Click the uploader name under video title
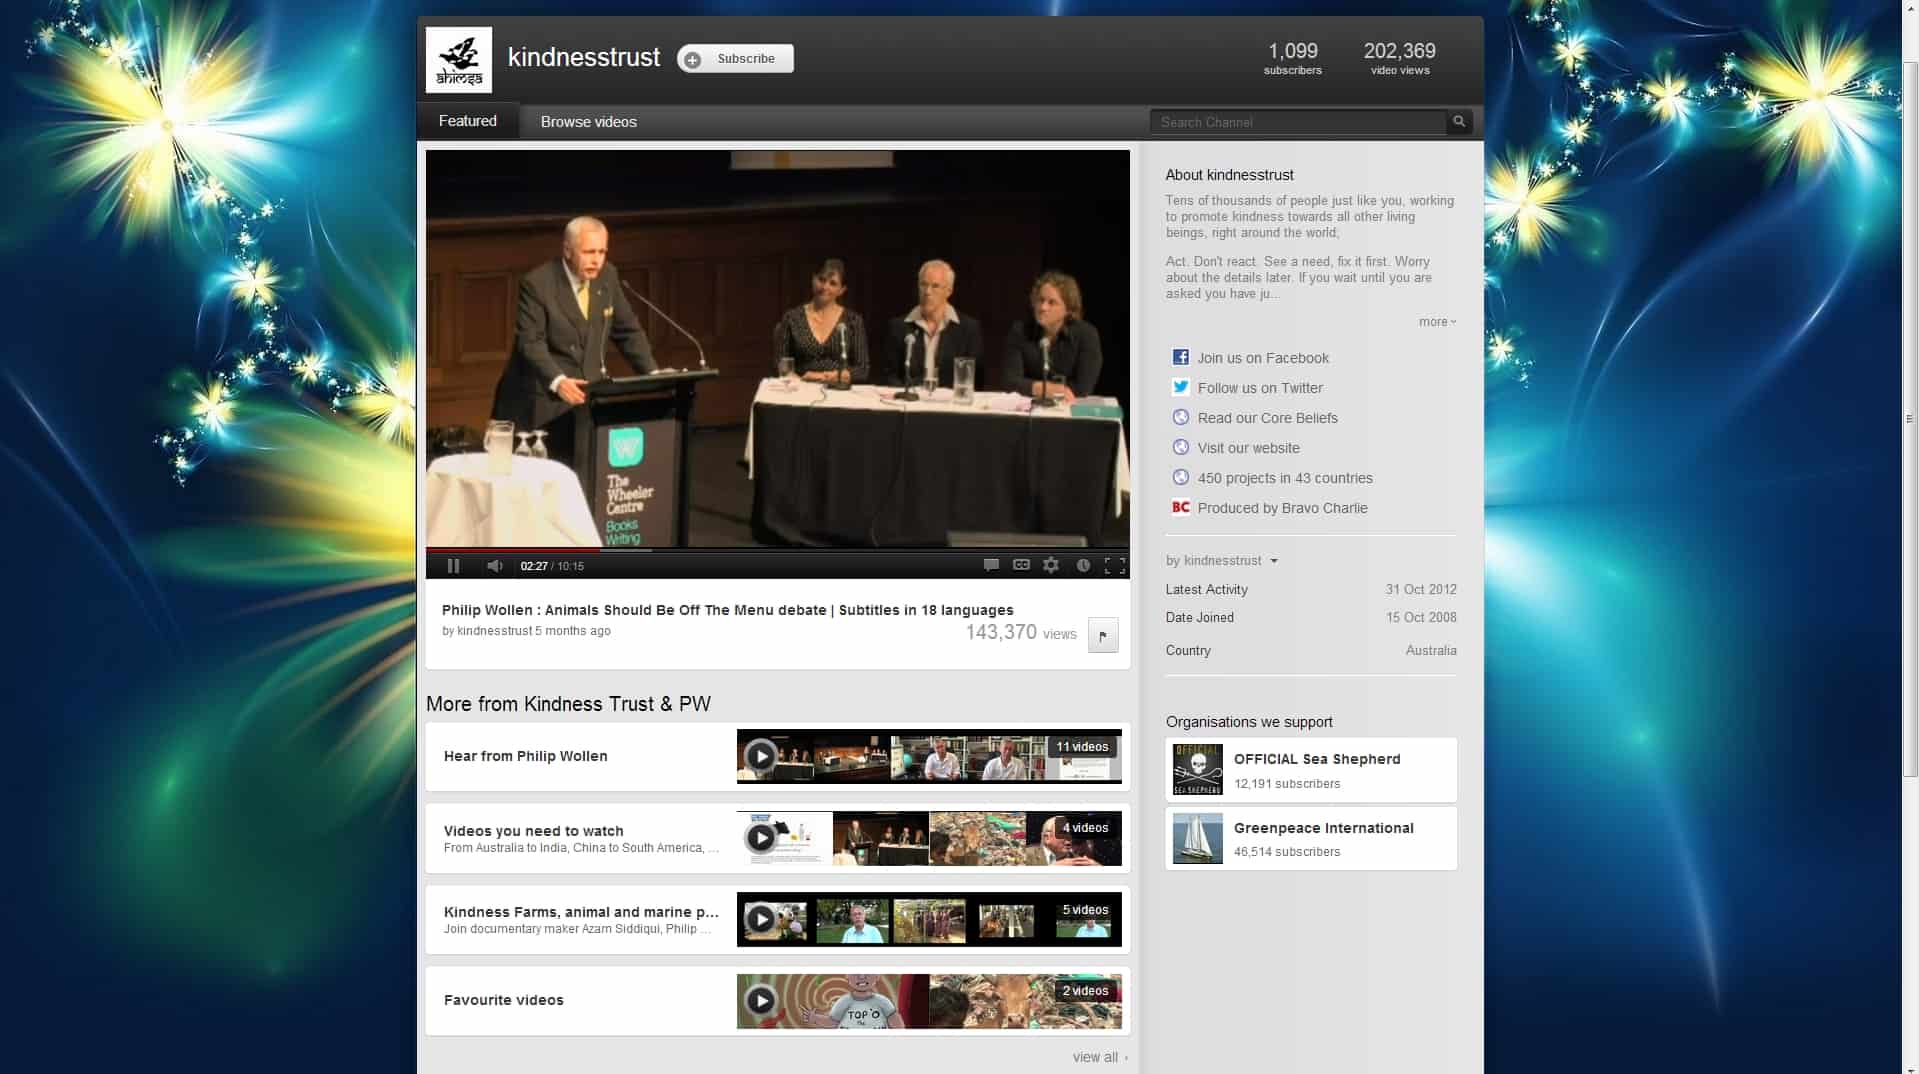The width and height of the screenshot is (1919, 1074). 494,631
